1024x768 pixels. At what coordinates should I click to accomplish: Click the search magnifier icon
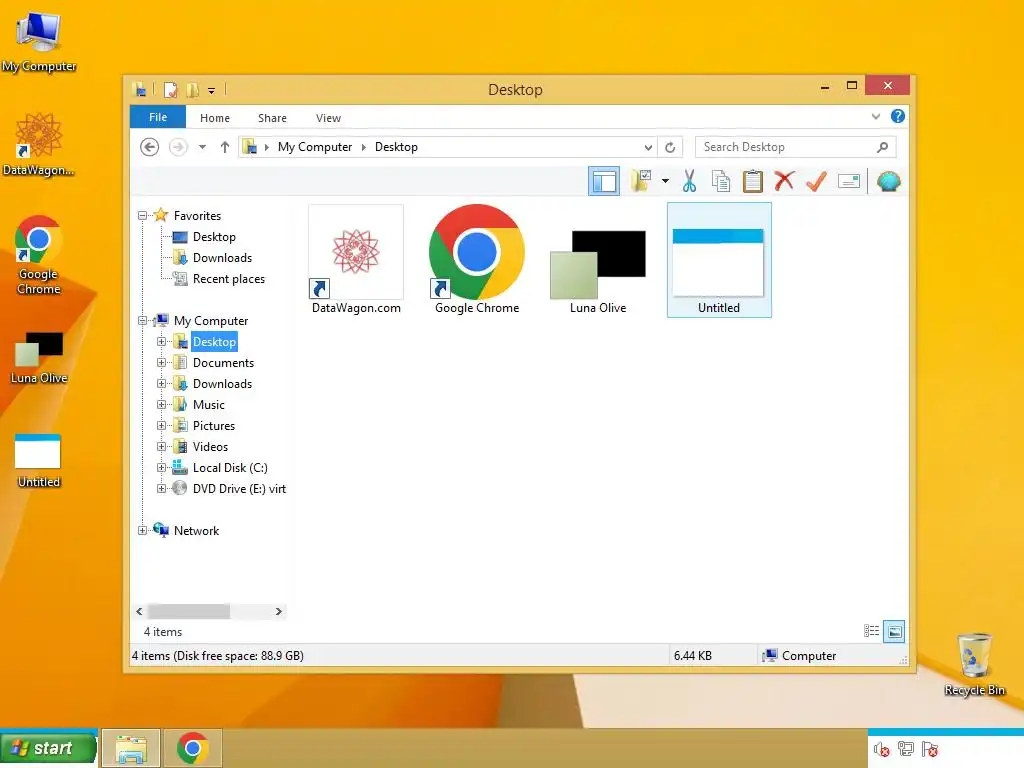882,147
